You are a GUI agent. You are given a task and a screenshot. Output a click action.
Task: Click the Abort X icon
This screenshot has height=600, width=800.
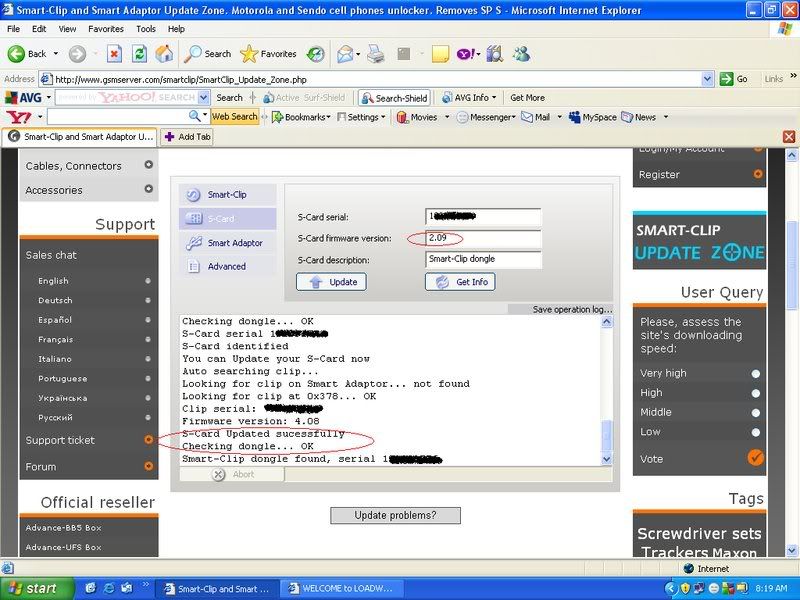pos(218,474)
